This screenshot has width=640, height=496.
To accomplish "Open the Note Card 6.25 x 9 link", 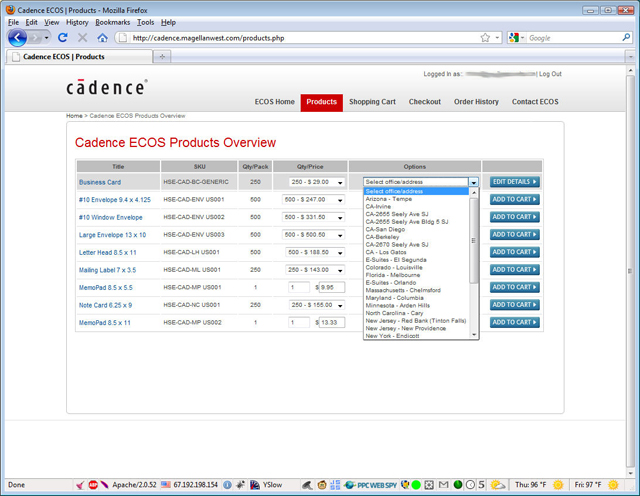I will tap(105, 305).
